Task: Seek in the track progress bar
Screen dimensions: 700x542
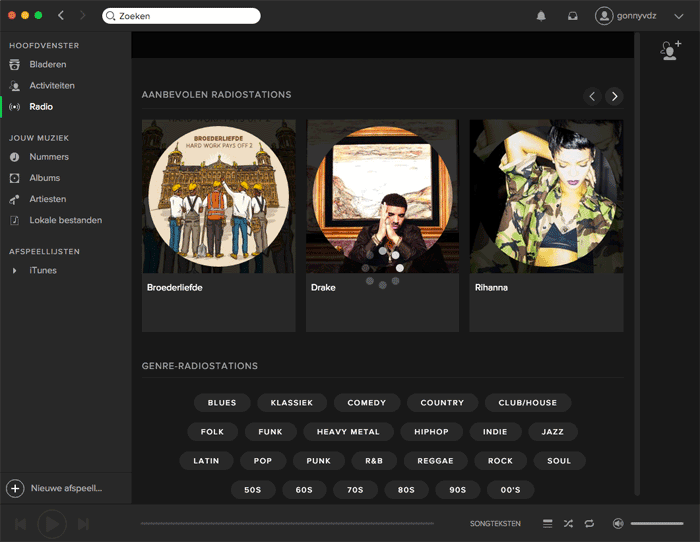Action: coord(287,523)
